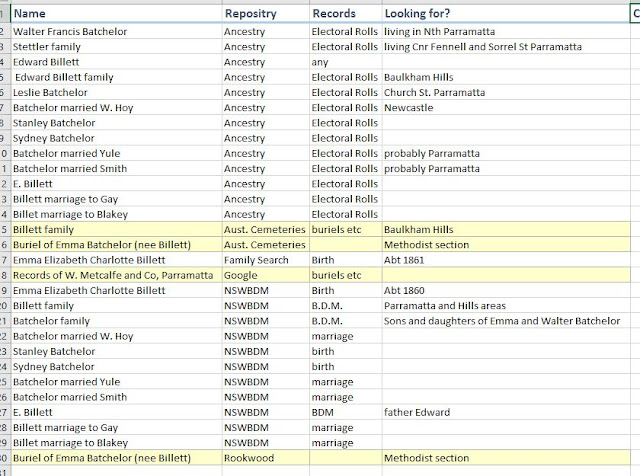Click 'Billet marriage to Blakey' in NSWBDM row
Screen dimensions: 640x476
116,443
